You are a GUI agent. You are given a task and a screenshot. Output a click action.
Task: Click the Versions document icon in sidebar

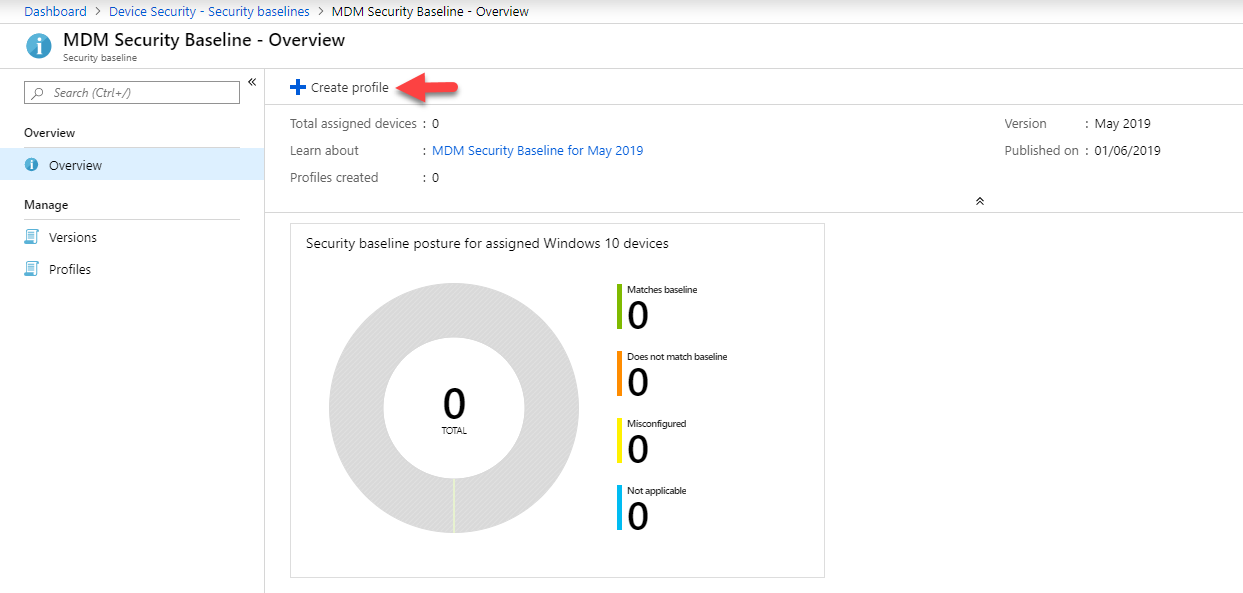click(x=31, y=237)
